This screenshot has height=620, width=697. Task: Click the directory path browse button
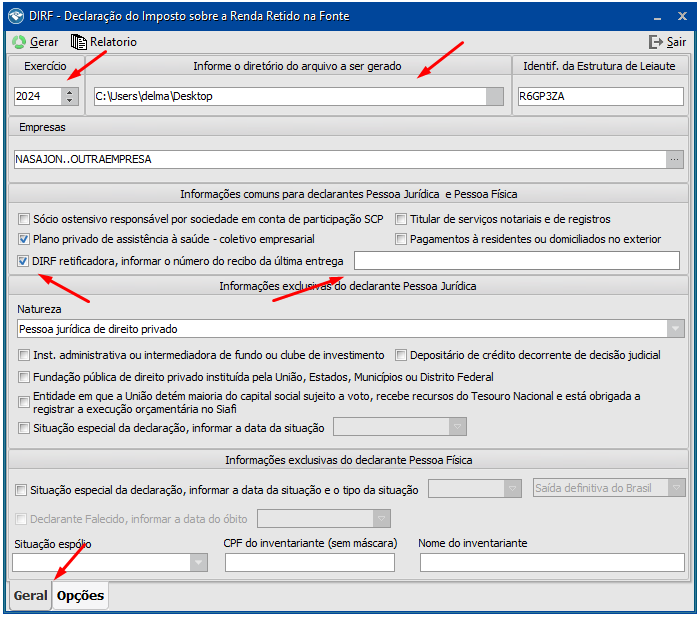tap(494, 97)
